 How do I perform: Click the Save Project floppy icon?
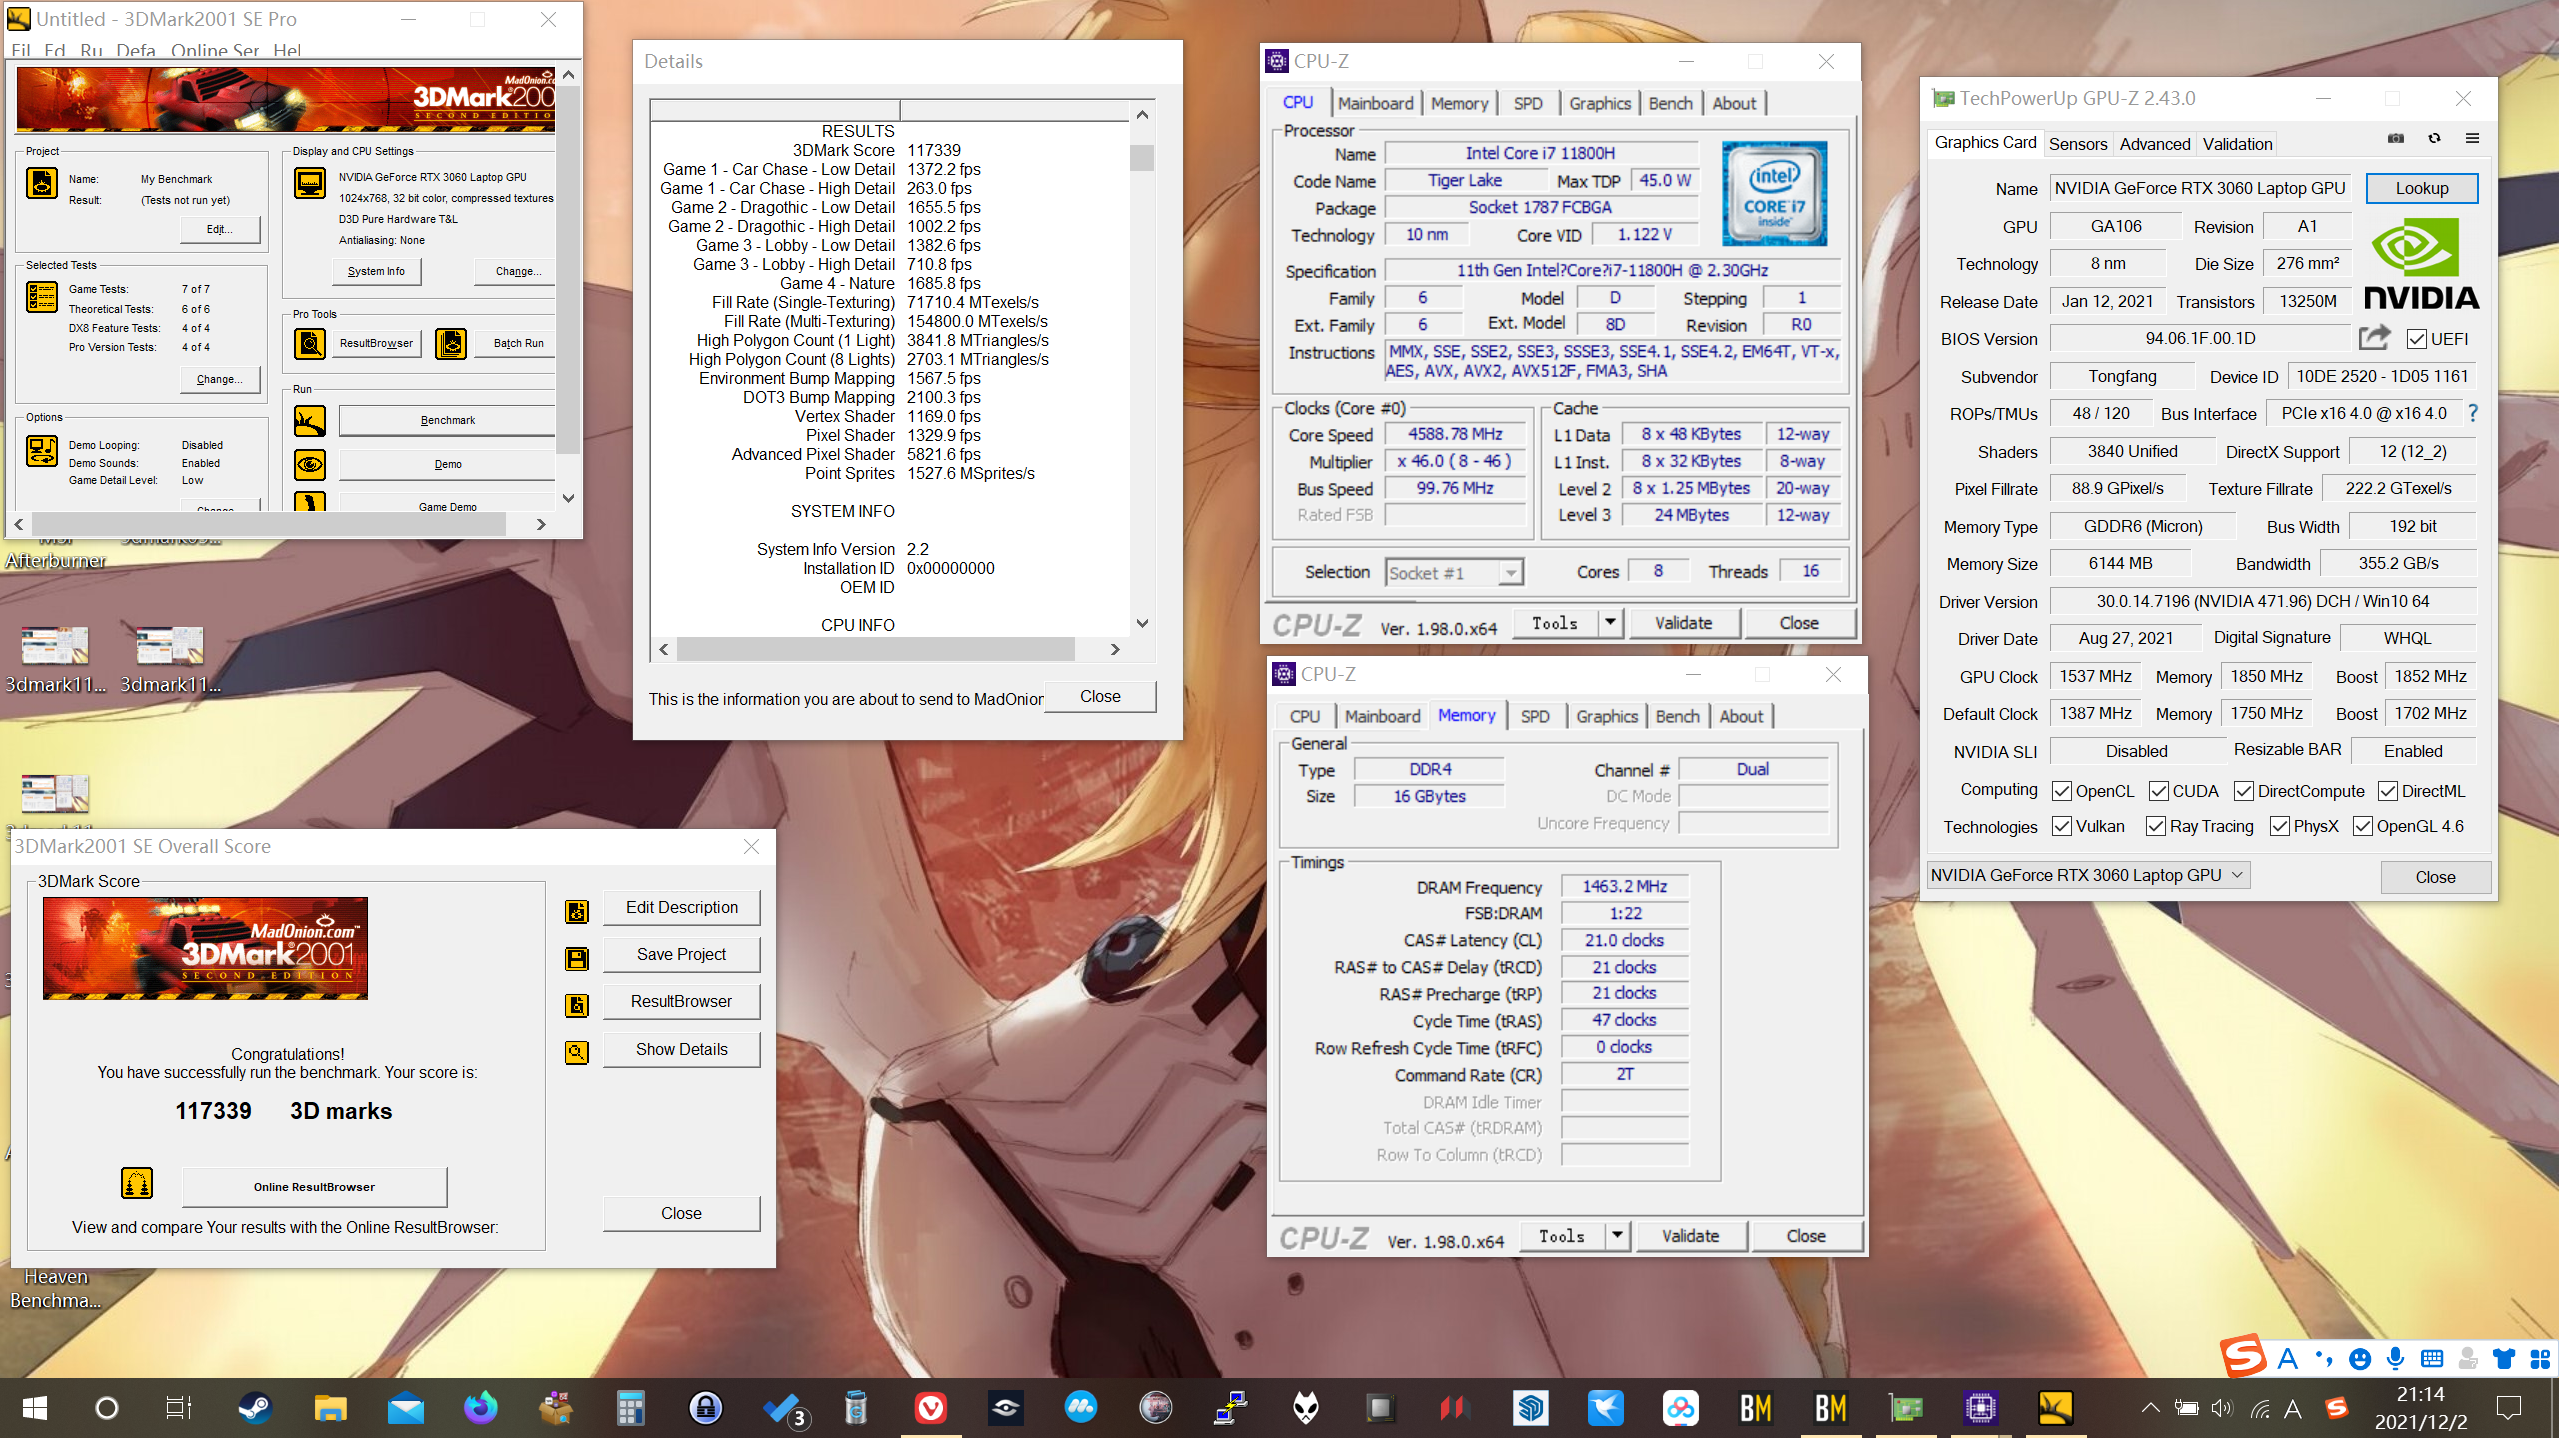pos(577,958)
